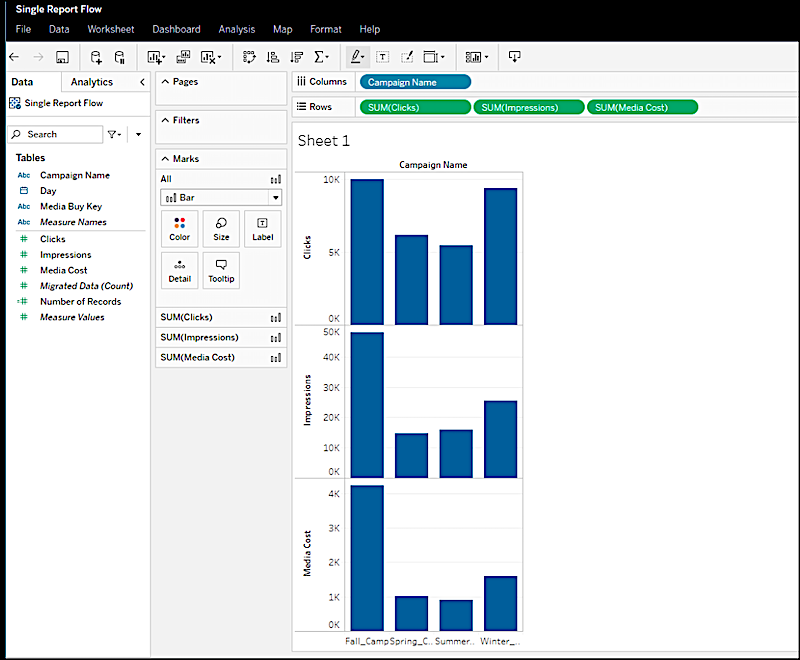The height and width of the screenshot is (660, 800).
Task: Open the Label mark card
Action: coord(263,229)
